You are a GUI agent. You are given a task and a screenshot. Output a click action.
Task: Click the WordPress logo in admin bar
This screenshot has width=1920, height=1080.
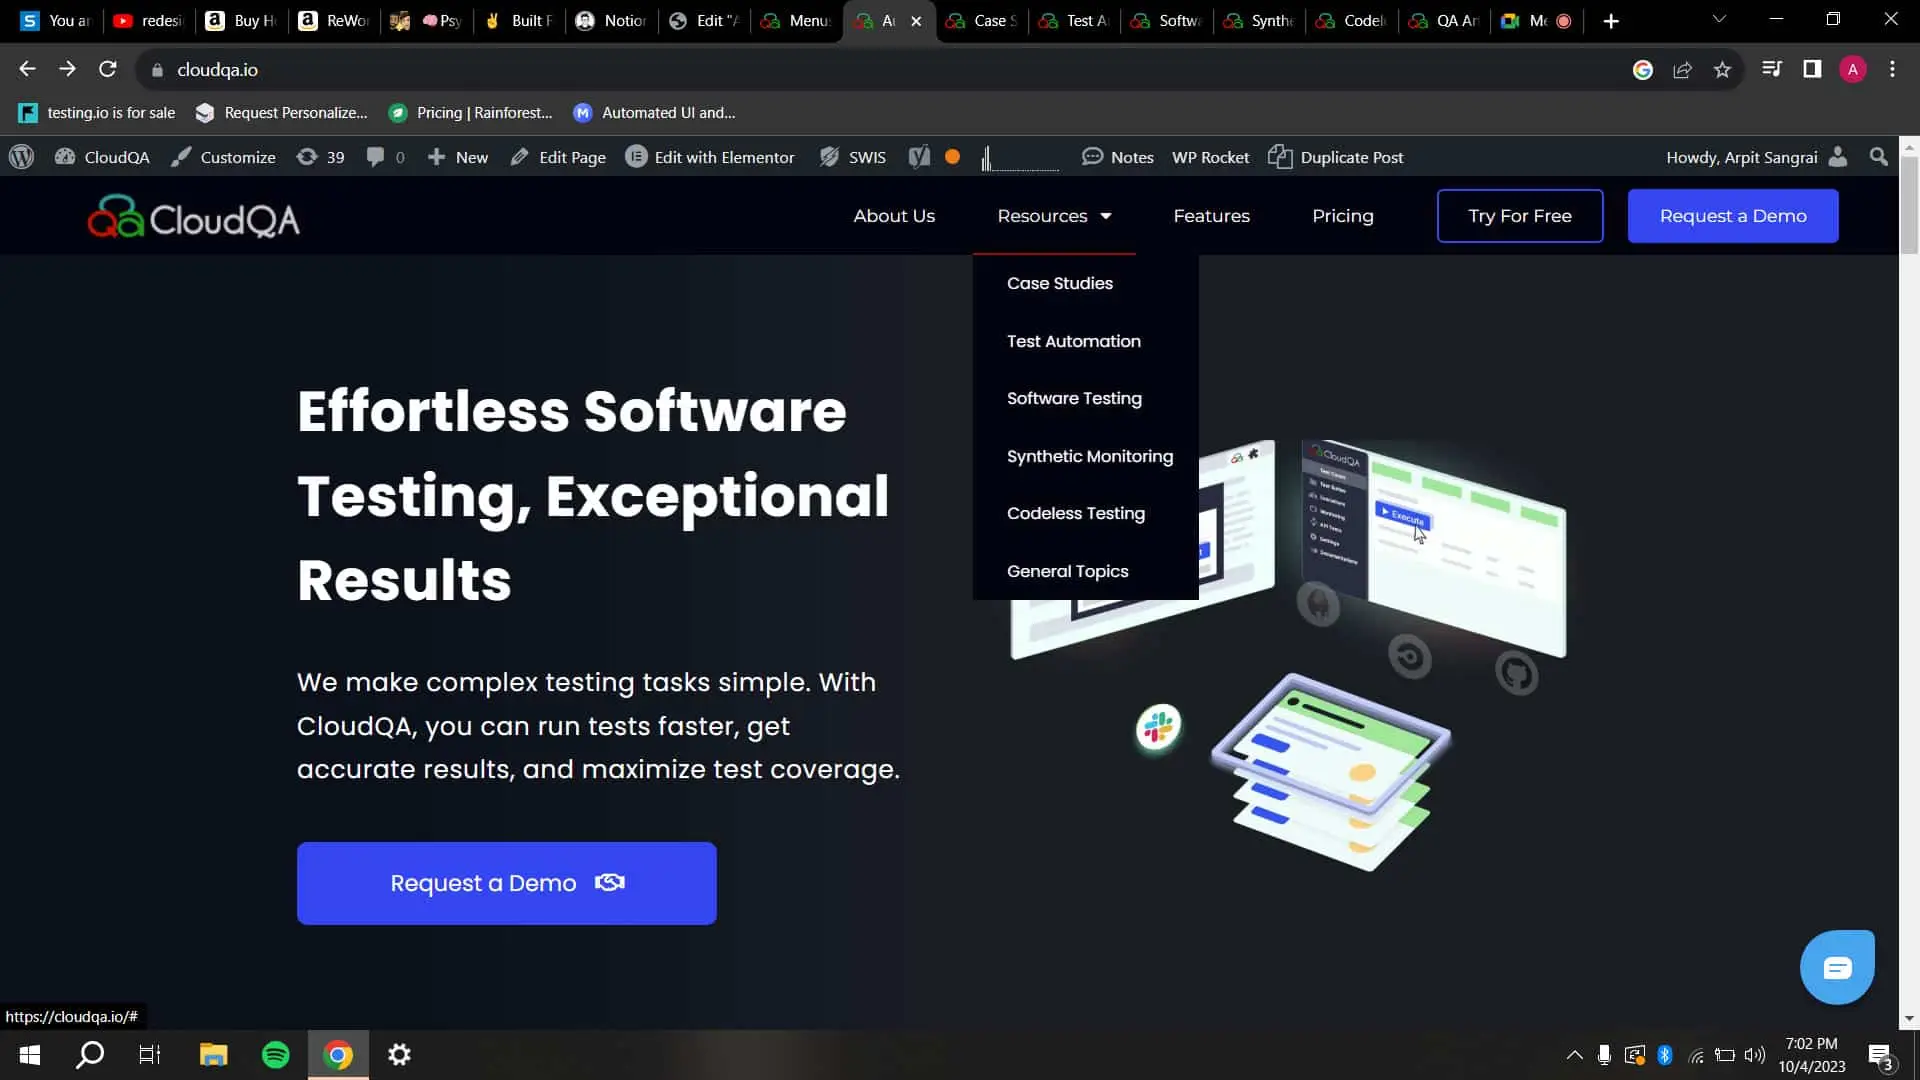click(x=22, y=157)
